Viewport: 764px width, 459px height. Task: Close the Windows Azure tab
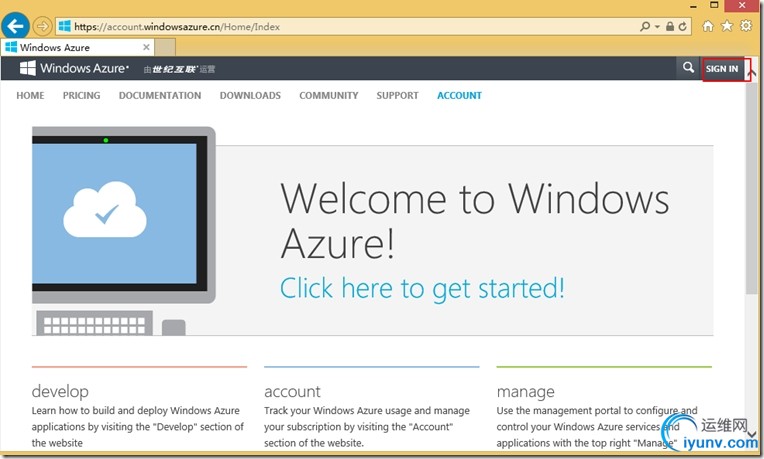[146, 47]
